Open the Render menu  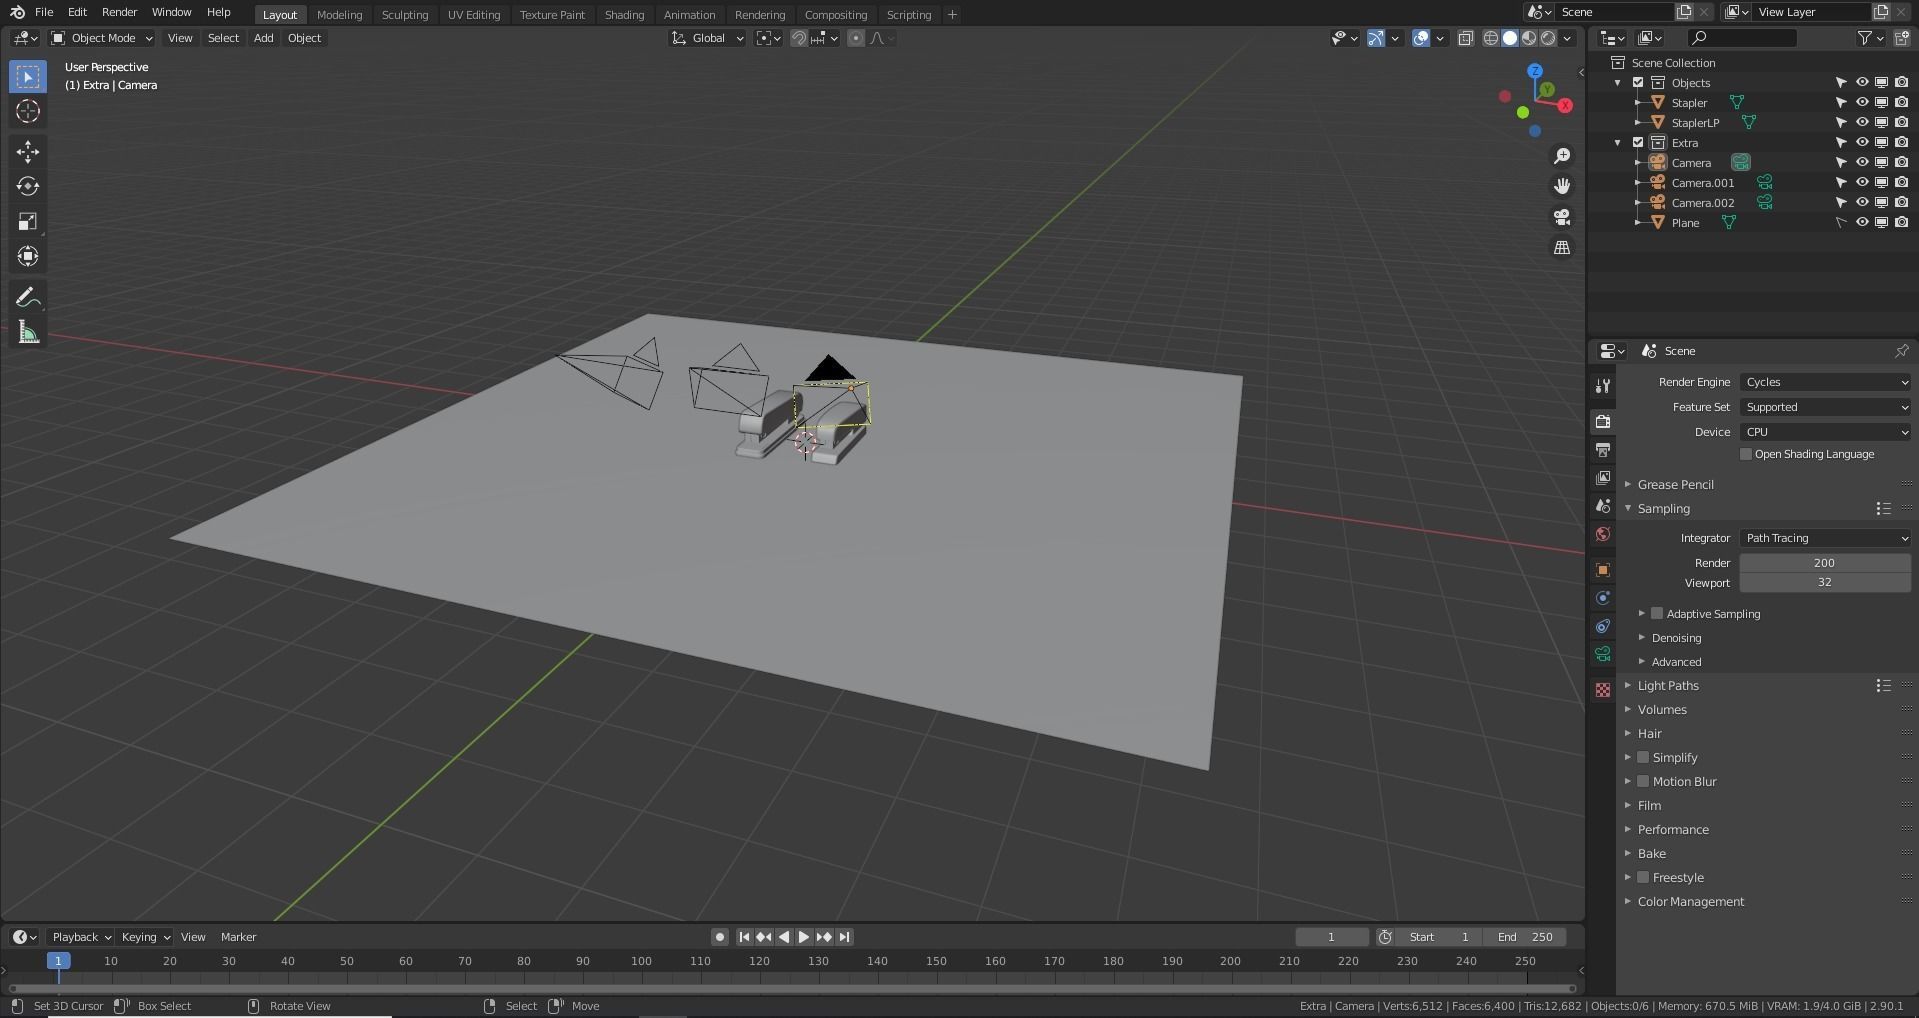point(119,12)
